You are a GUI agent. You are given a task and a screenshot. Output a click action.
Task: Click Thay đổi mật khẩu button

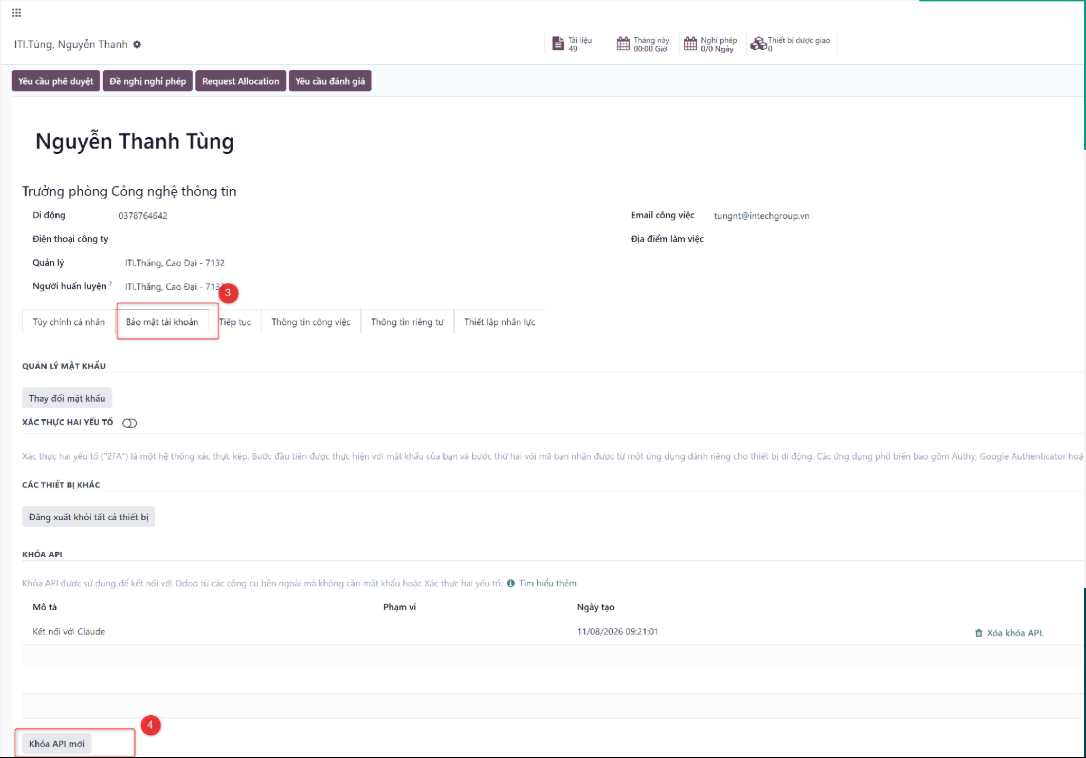[x=66, y=398]
